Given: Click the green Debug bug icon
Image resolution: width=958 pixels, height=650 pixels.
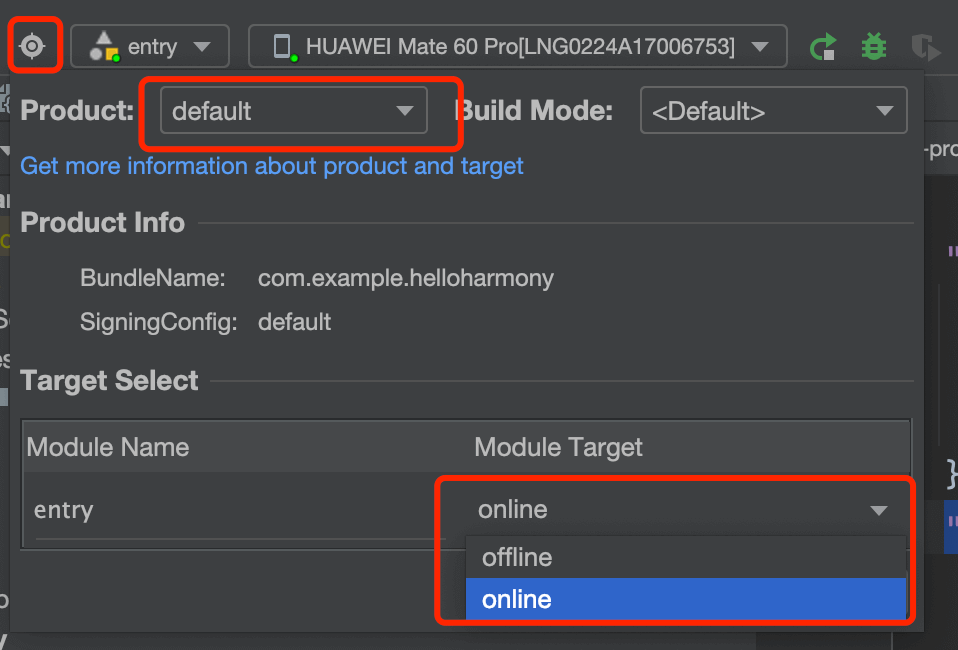Looking at the screenshot, I should [x=874, y=47].
